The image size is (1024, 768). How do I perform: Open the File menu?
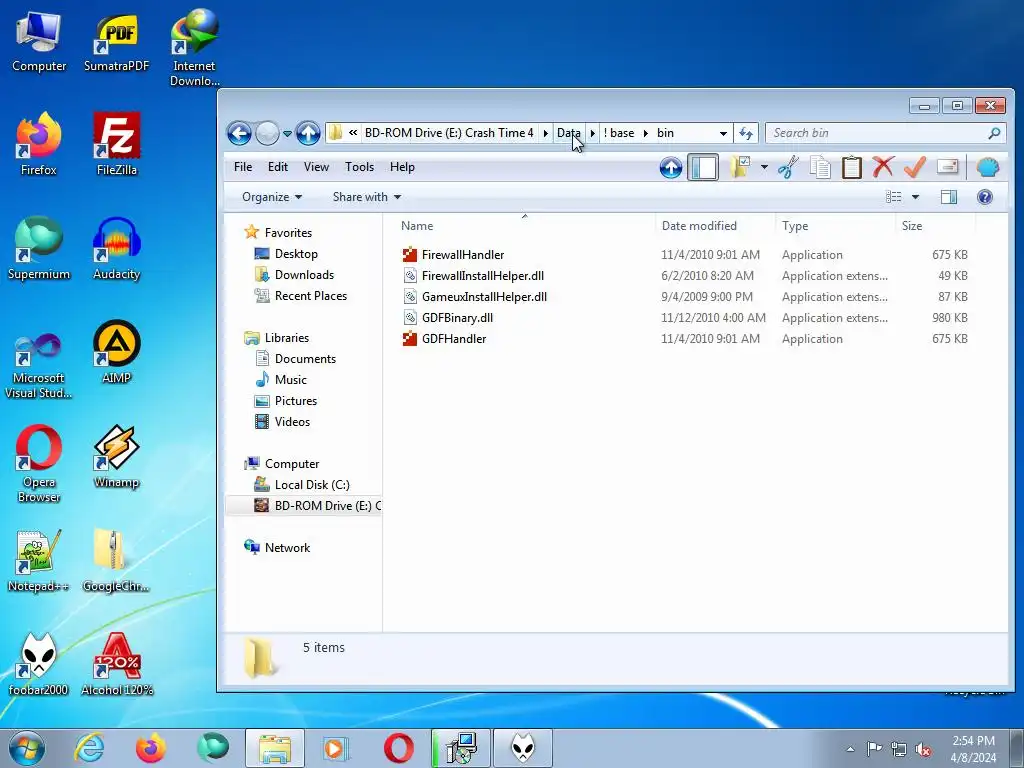(243, 167)
